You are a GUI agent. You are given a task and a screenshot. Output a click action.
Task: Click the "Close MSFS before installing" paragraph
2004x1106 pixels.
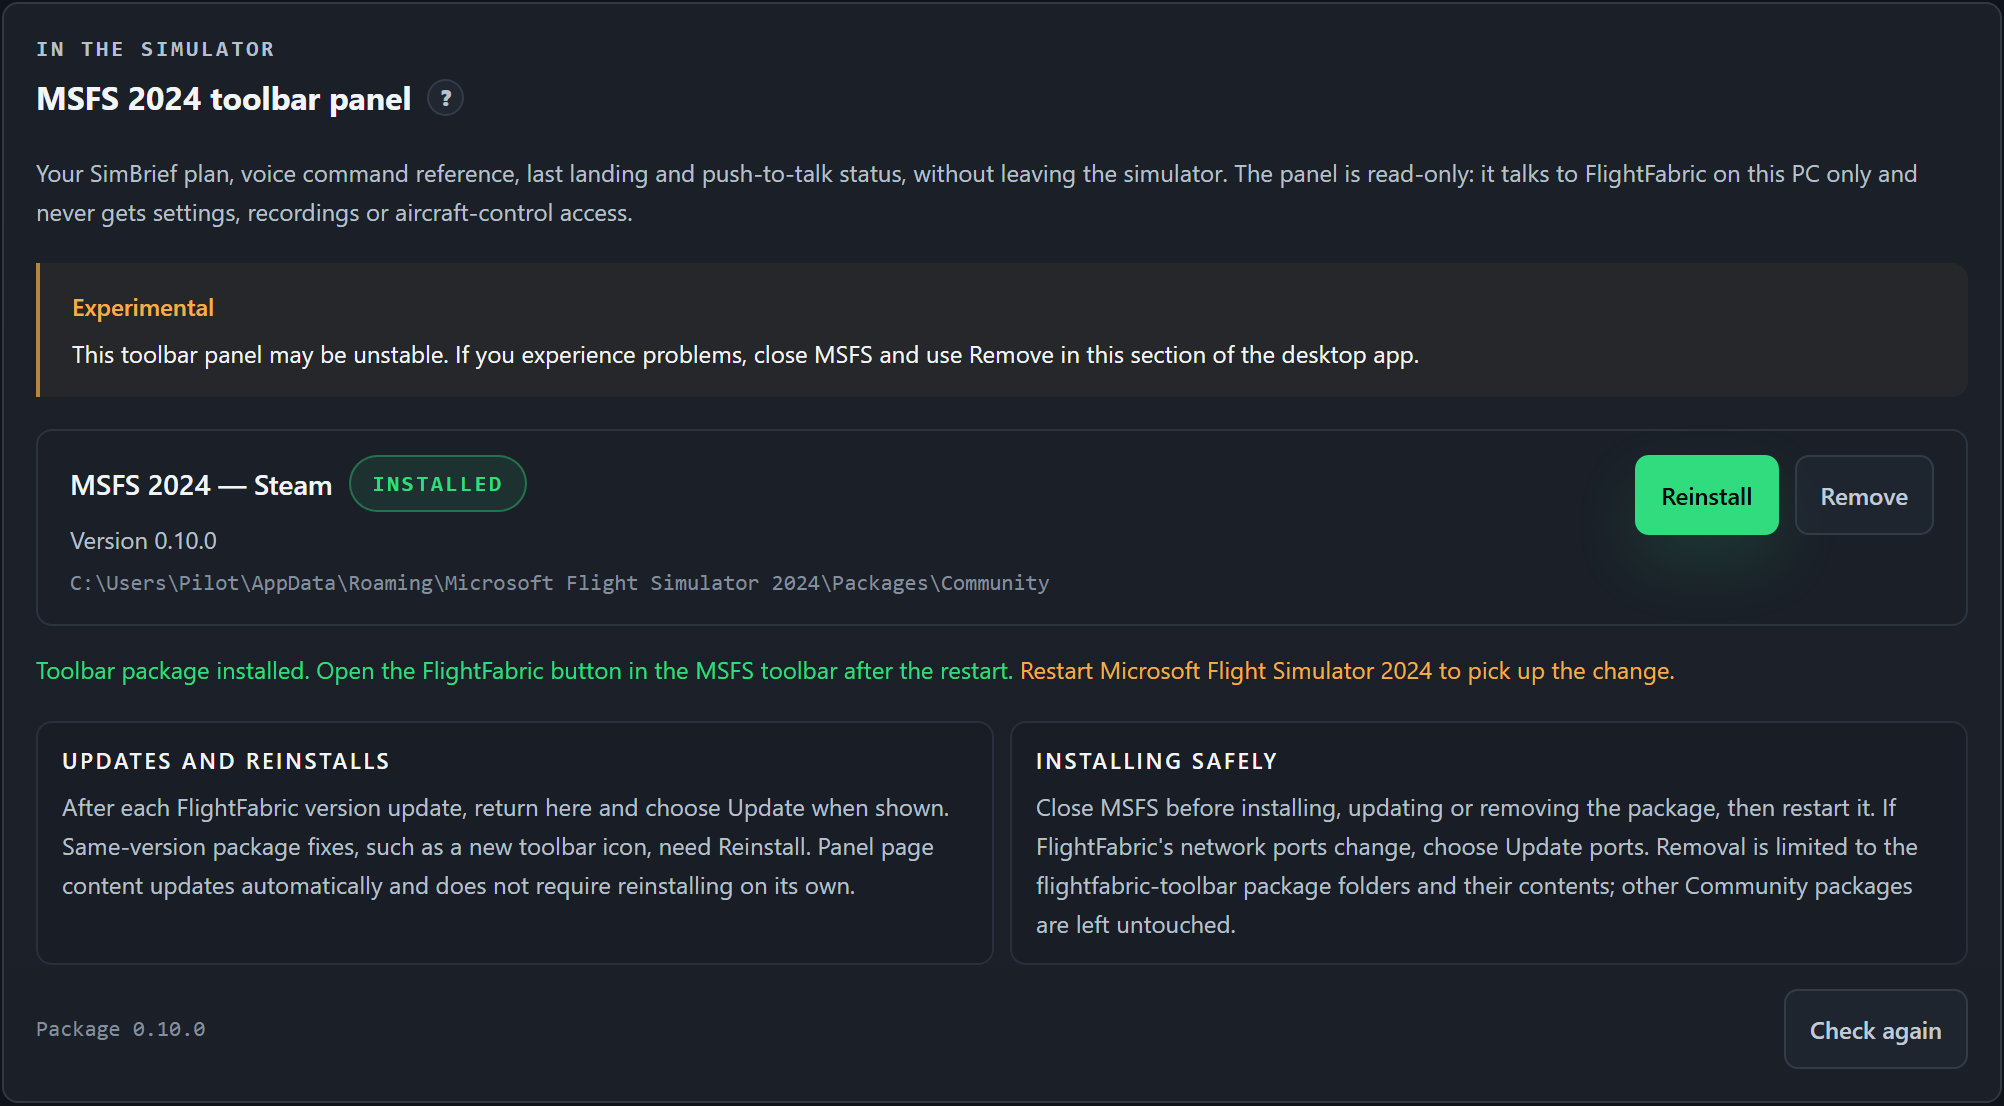click(x=1477, y=866)
